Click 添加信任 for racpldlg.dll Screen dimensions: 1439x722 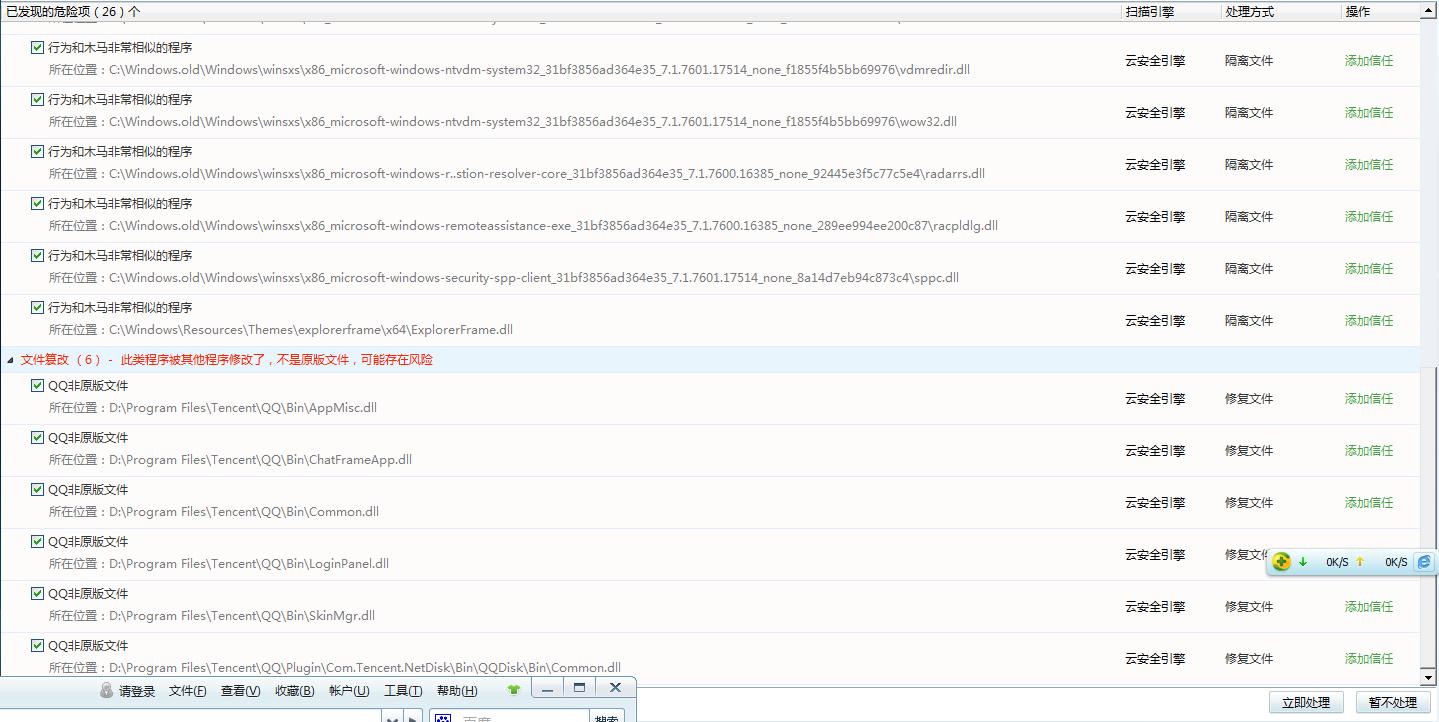(x=1369, y=216)
